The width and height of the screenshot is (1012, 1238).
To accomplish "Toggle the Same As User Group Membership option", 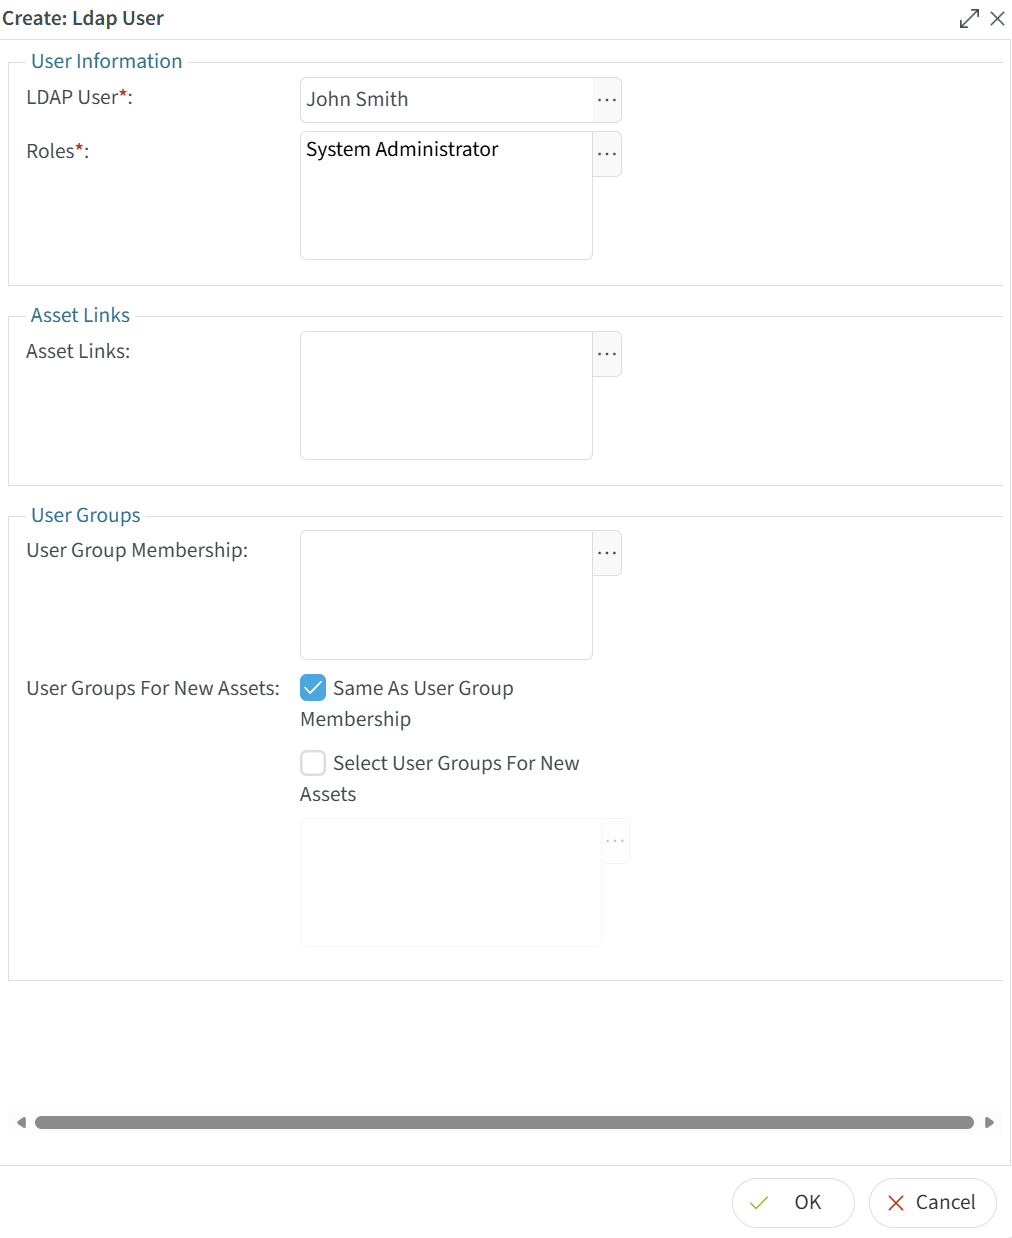I will click(x=313, y=687).
